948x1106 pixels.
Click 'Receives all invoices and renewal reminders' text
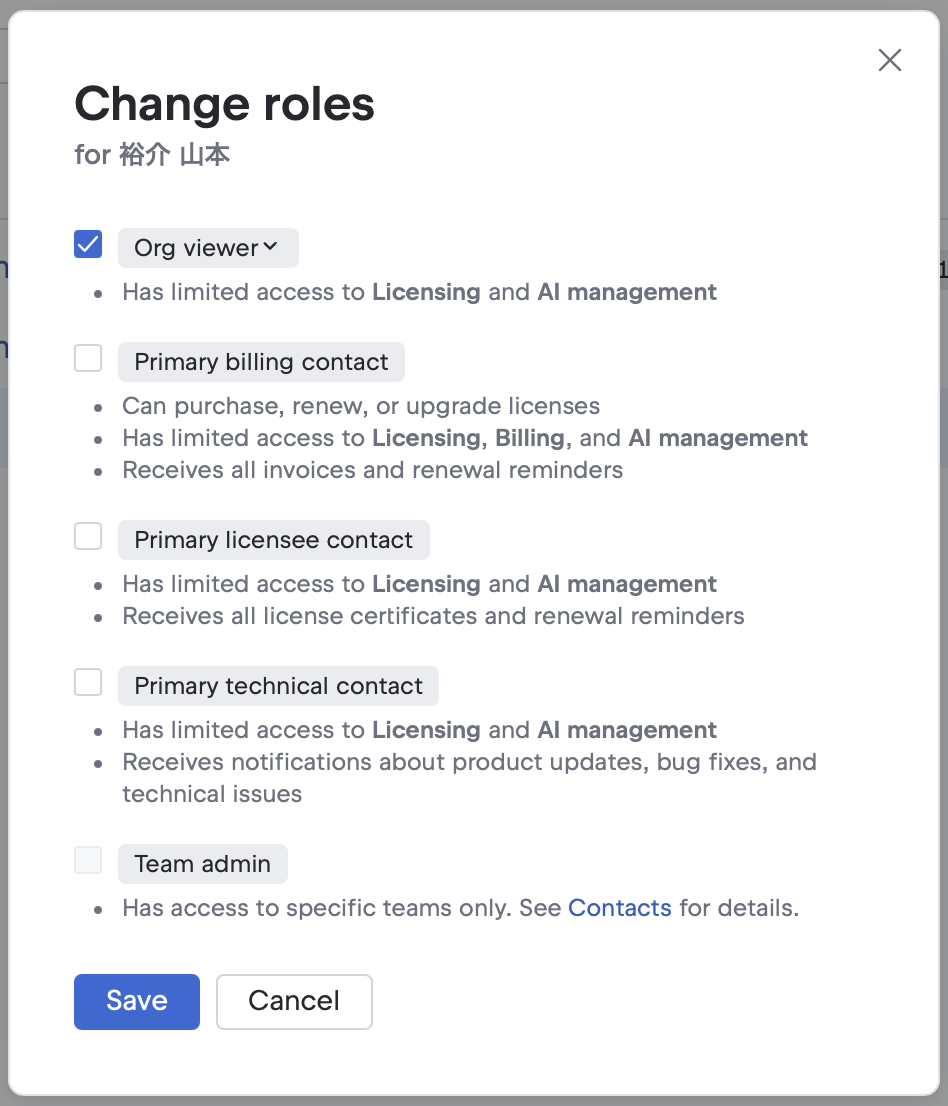pyautogui.click(x=372, y=470)
